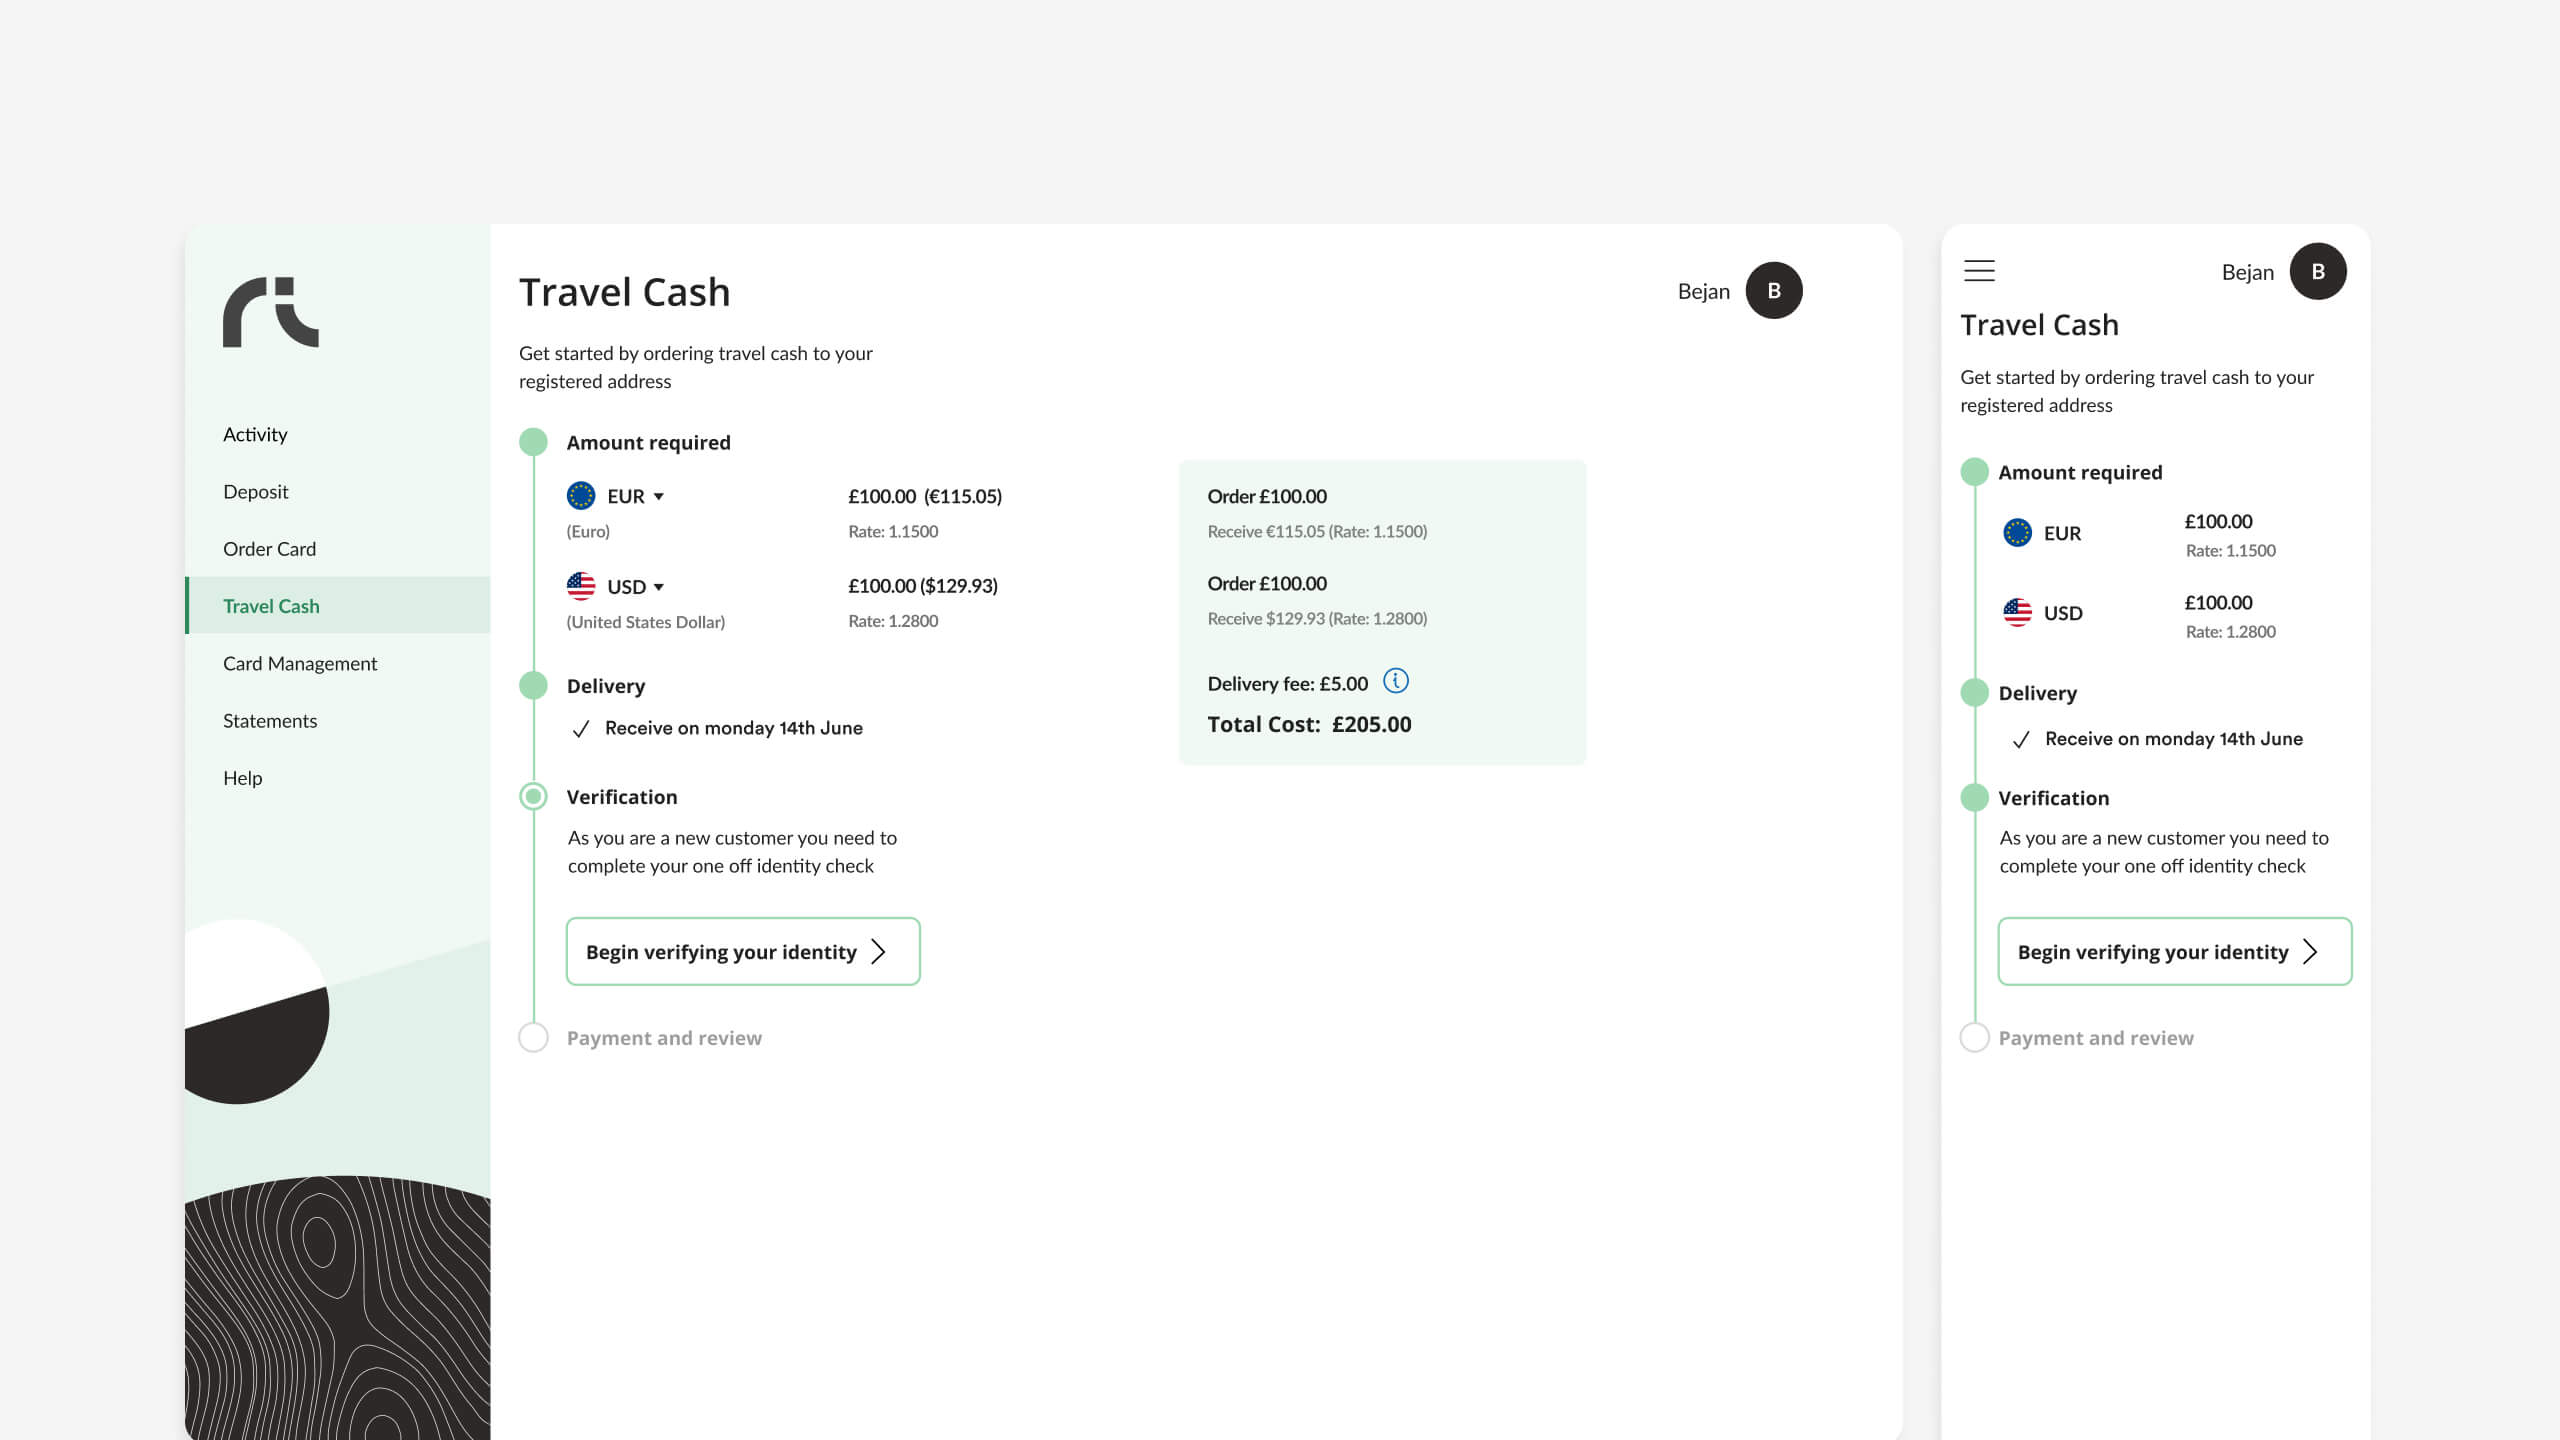2560x1440 pixels.
Task: Open the Deposit page from sidebar
Action: click(256, 491)
